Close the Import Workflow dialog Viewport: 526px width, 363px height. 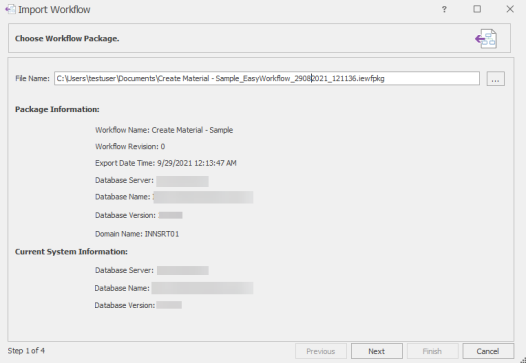[x=510, y=9]
